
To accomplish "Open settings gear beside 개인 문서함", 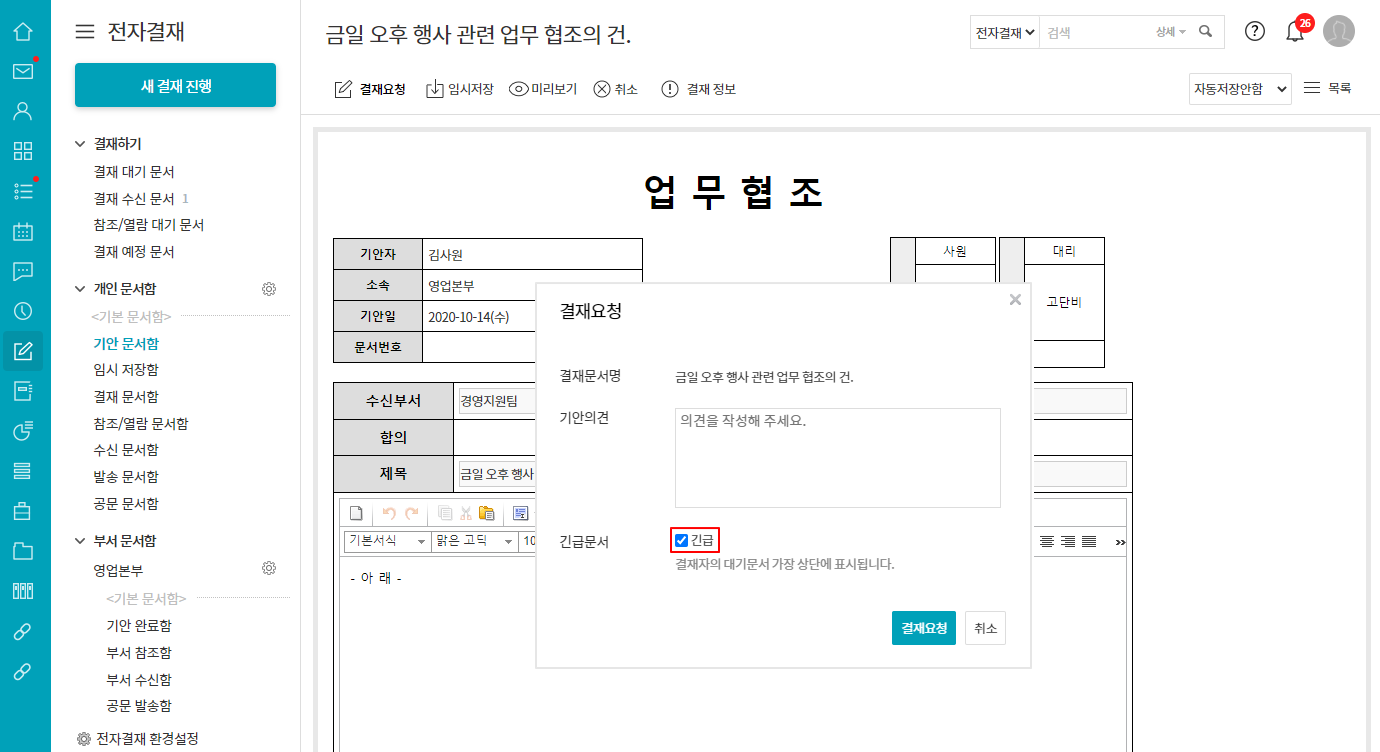I will pyautogui.click(x=268, y=289).
